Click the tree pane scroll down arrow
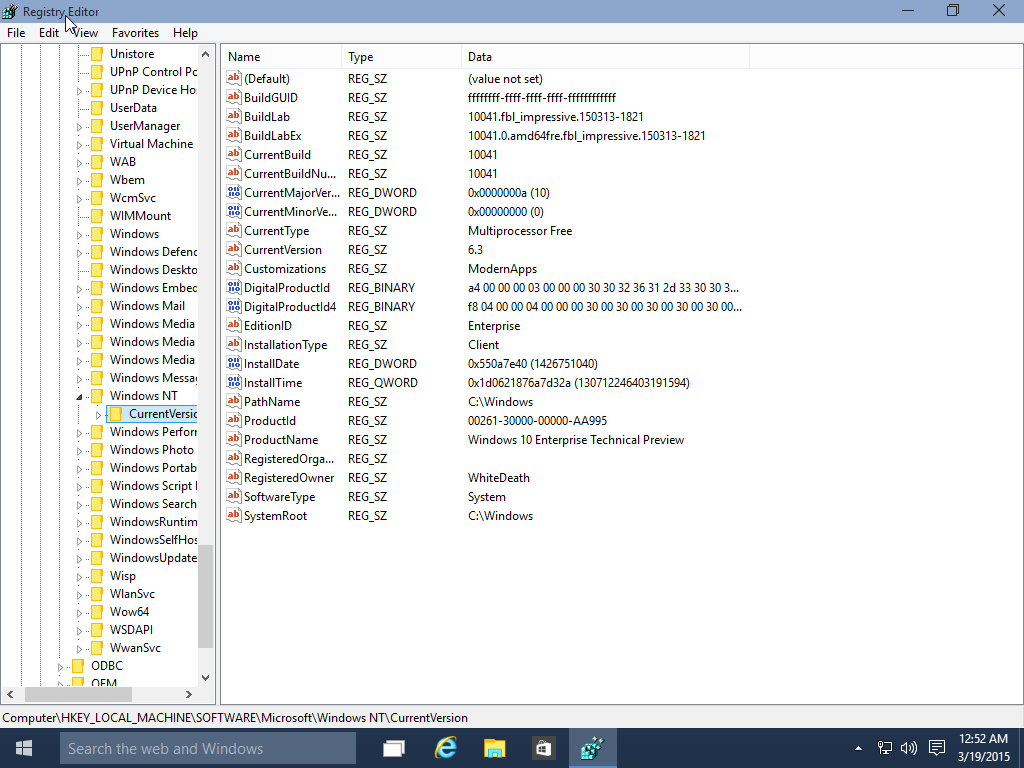 205,678
